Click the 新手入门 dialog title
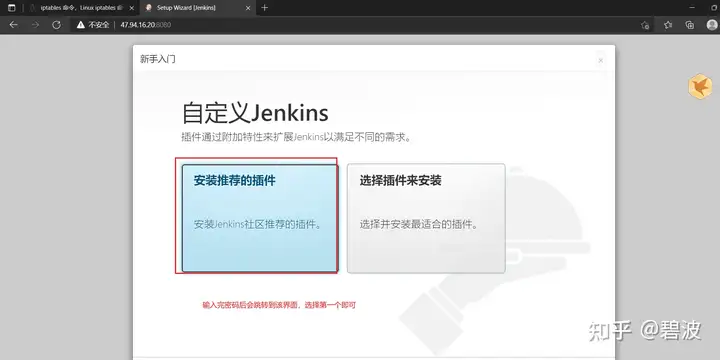The image size is (720, 360). [x=158, y=59]
